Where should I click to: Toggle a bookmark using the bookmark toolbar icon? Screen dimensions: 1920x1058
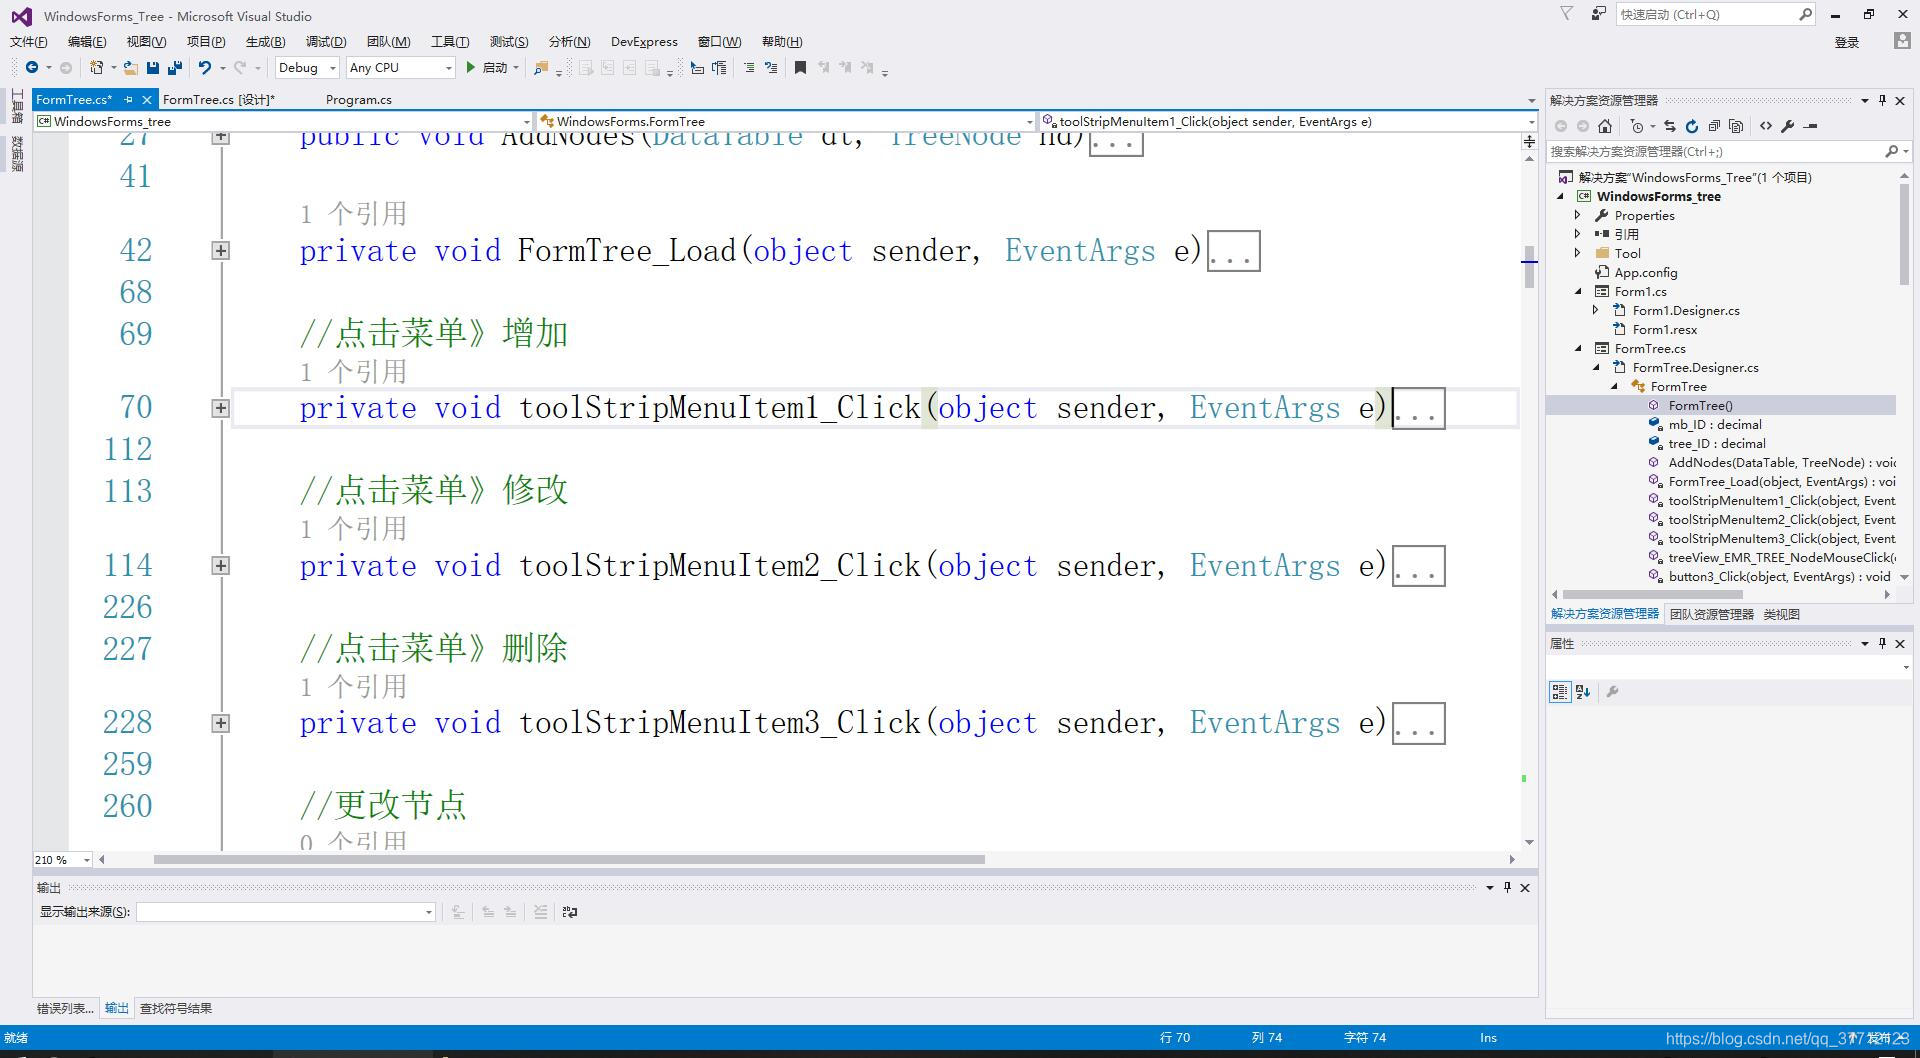click(798, 67)
